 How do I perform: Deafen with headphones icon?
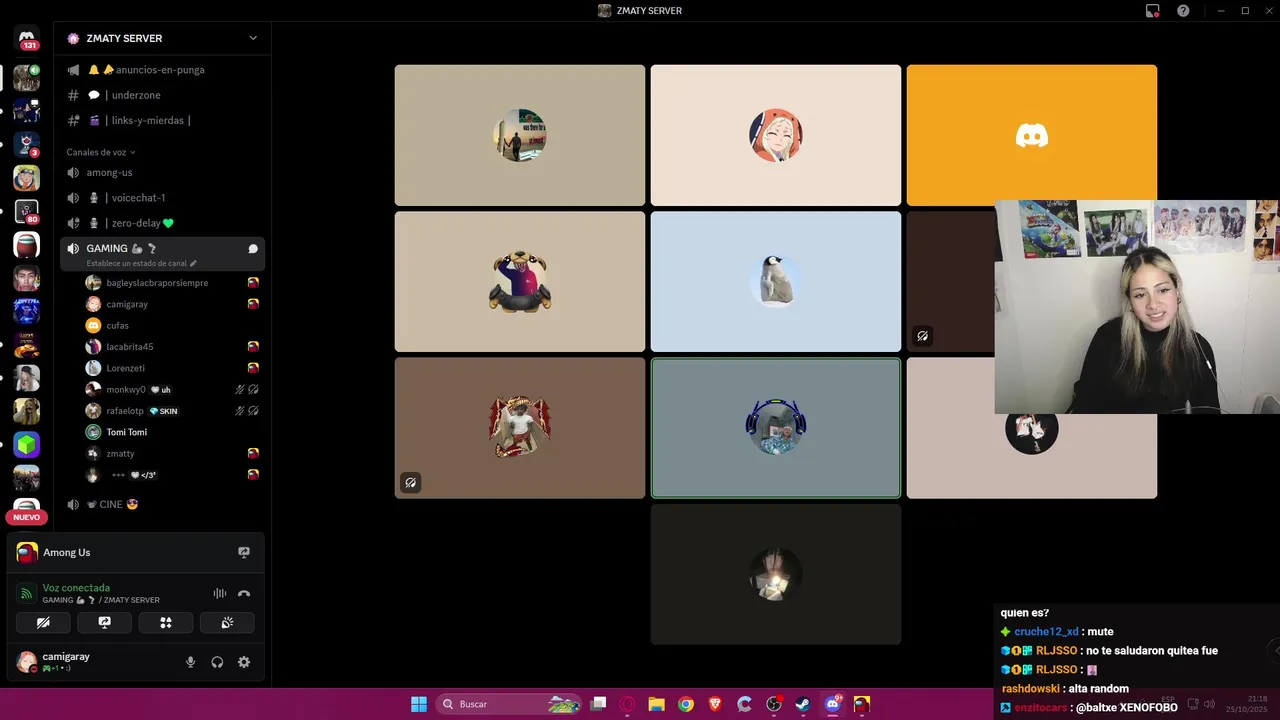(x=217, y=662)
